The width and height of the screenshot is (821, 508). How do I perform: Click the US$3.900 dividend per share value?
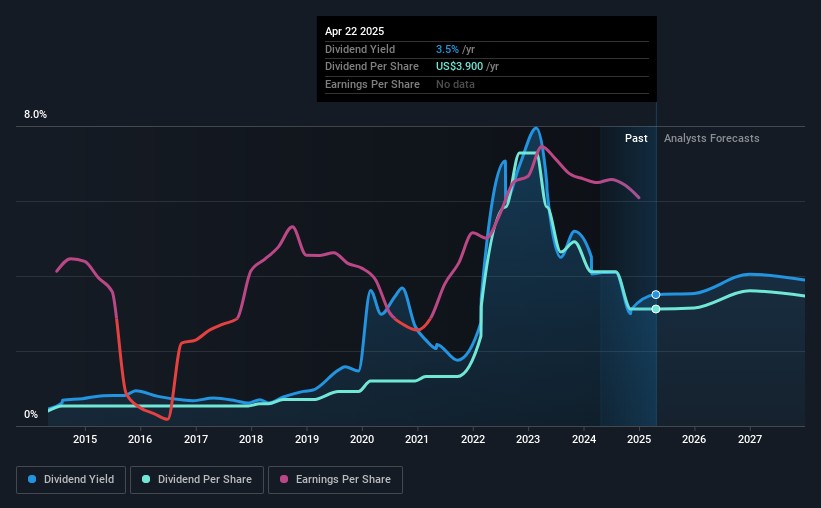click(x=461, y=67)
